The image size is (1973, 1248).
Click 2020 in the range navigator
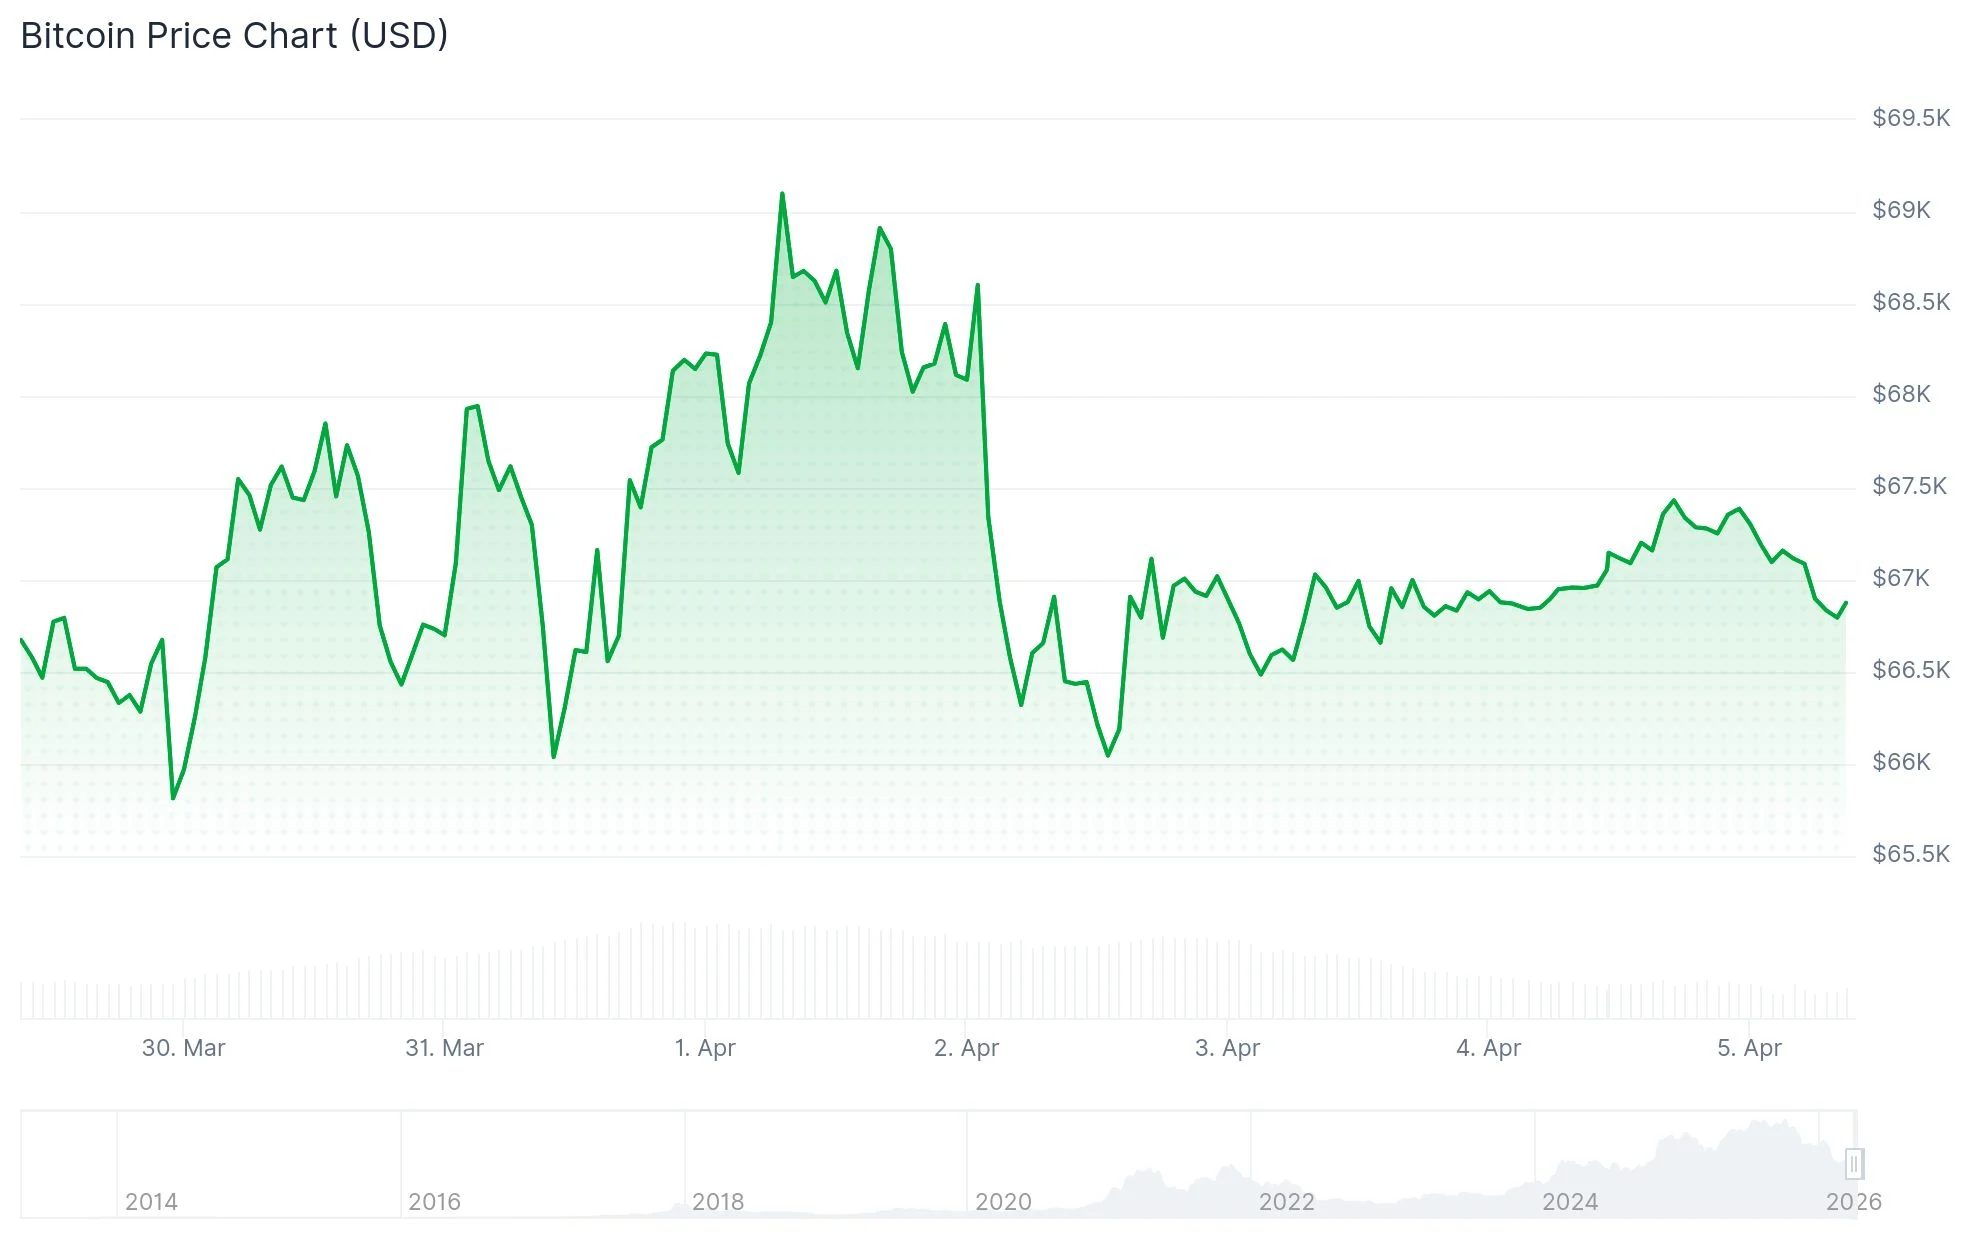coord(1003,1202)
